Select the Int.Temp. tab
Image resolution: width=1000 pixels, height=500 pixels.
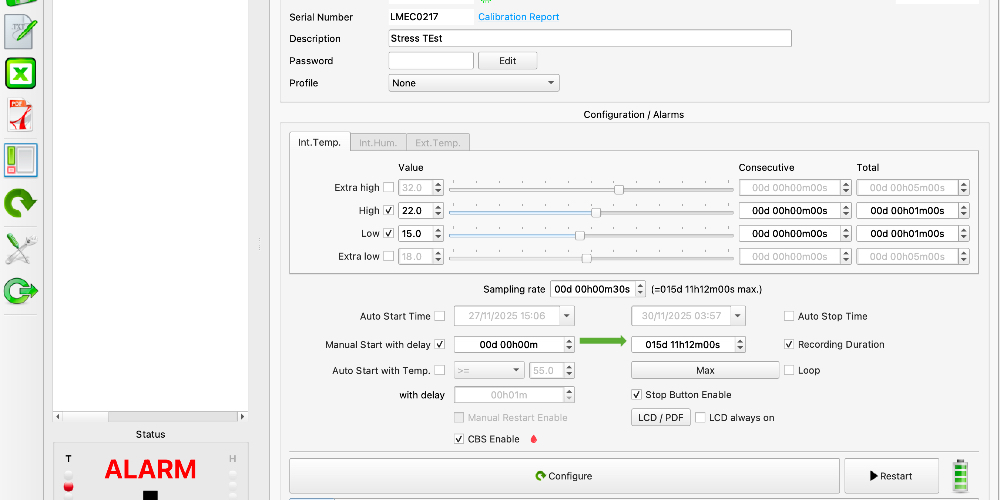pos(320,142)
